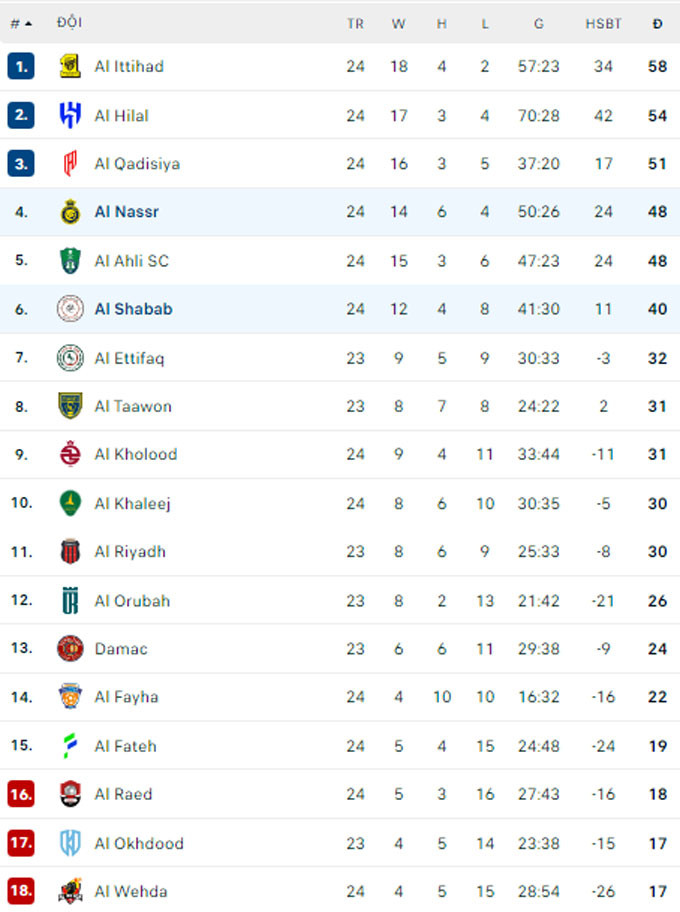Sort table by rank number column
Image resolution: width=680 pixels, height=912 pixels.
click(20, 23)
